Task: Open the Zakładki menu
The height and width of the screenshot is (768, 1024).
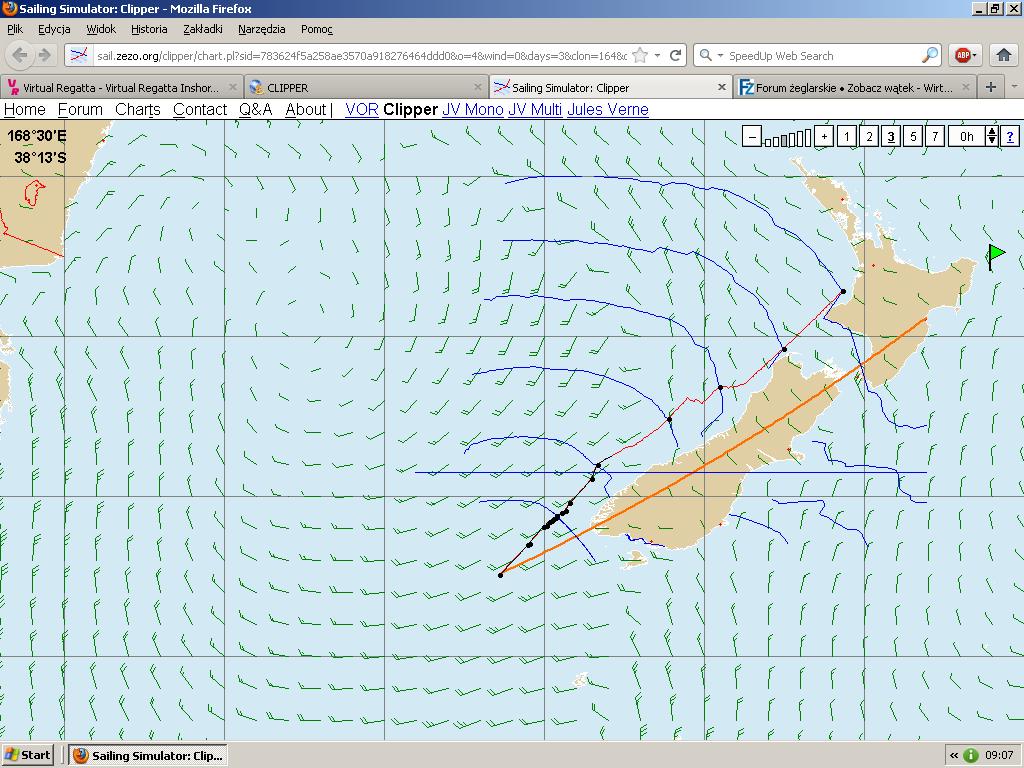Action: (203, 29)
